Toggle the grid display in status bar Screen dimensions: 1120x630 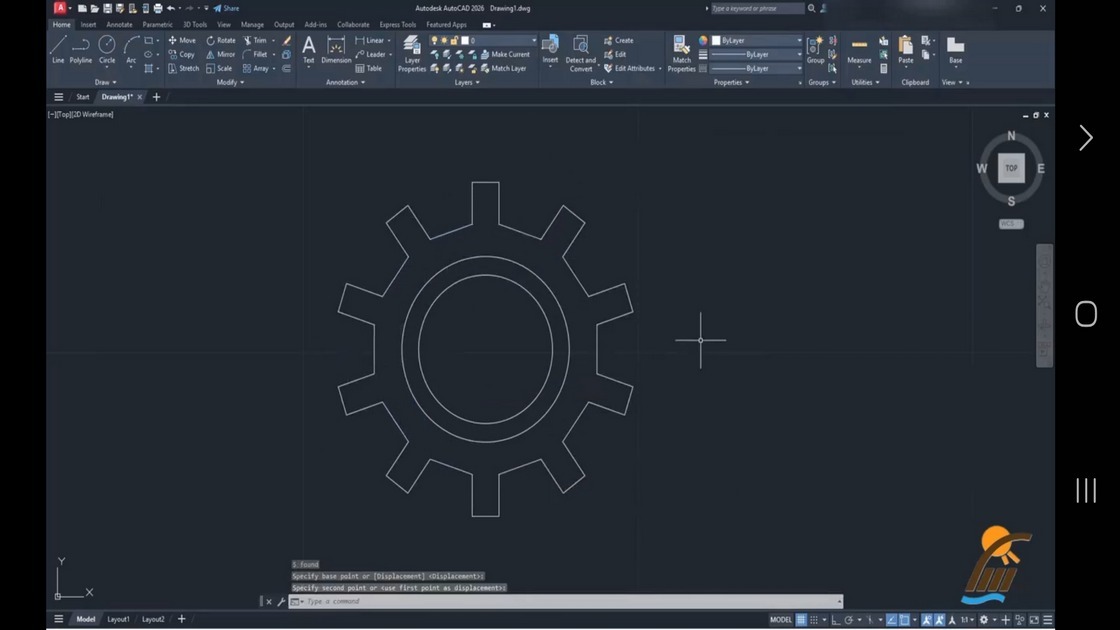(x=801, y=620)
